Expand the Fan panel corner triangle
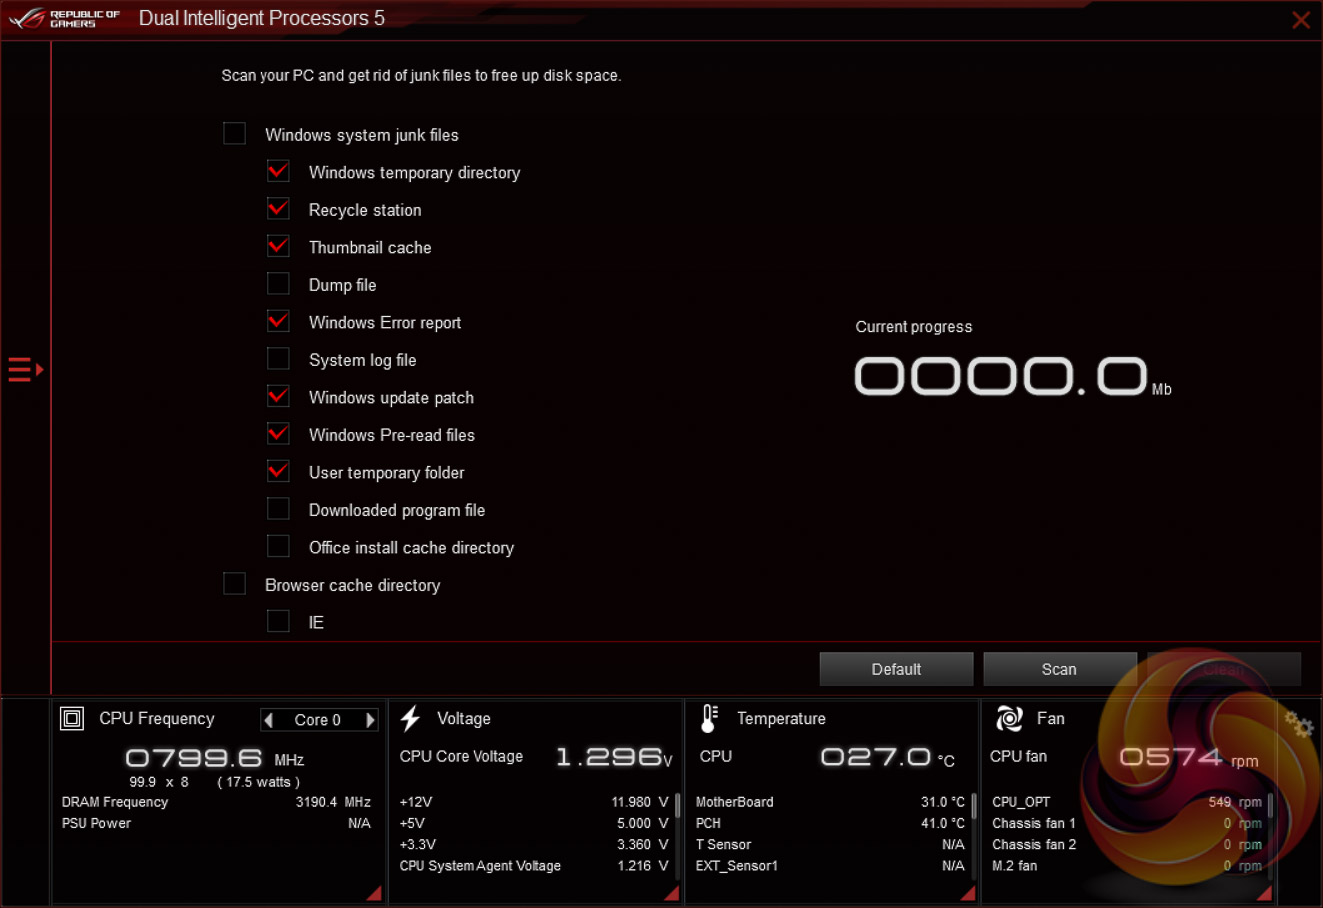This screenshot has width=1323, height=908. (1264, 893)
